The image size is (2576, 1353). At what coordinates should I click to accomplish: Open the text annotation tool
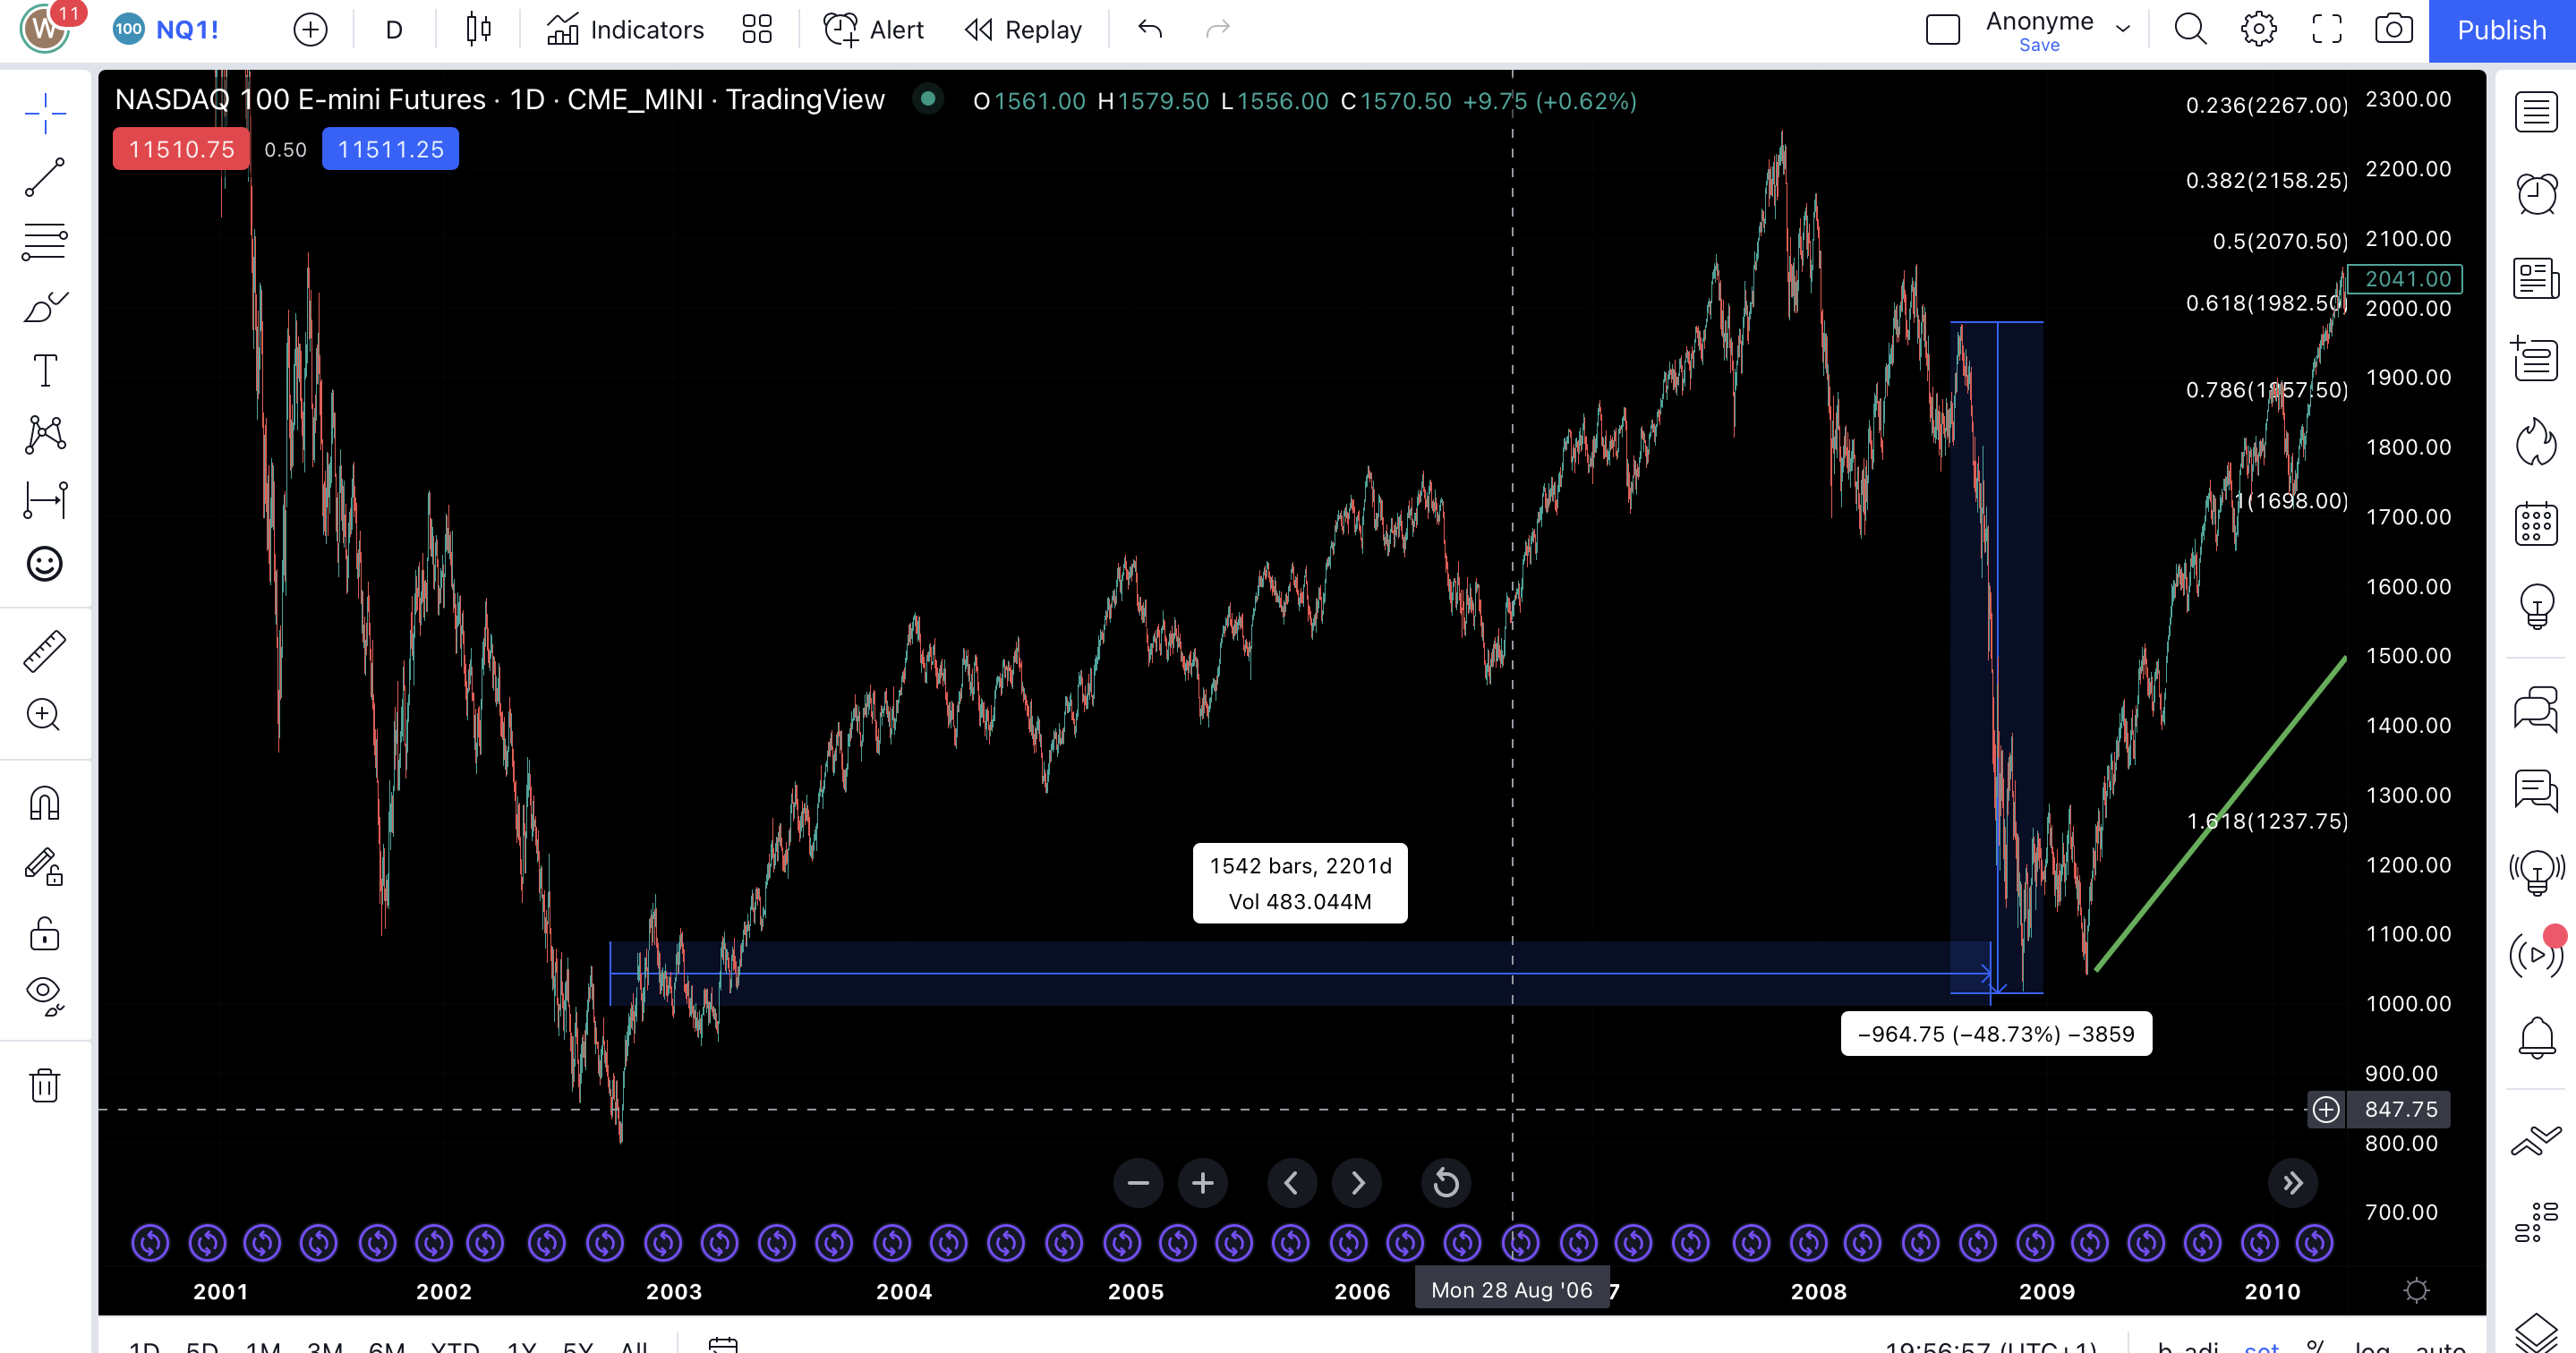click(44, 370)
